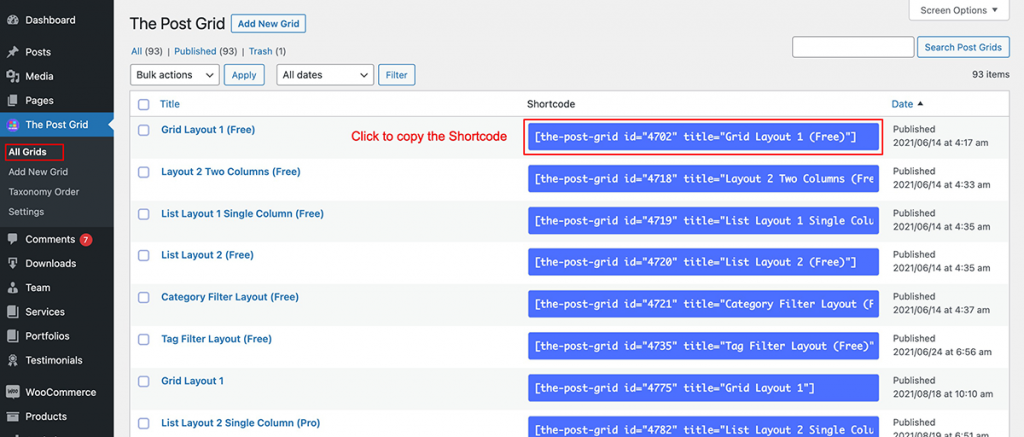This screenshot has width=1024, height=437.
Task: Click the Pages icon in sidebar
Action: tap(12, 101)
